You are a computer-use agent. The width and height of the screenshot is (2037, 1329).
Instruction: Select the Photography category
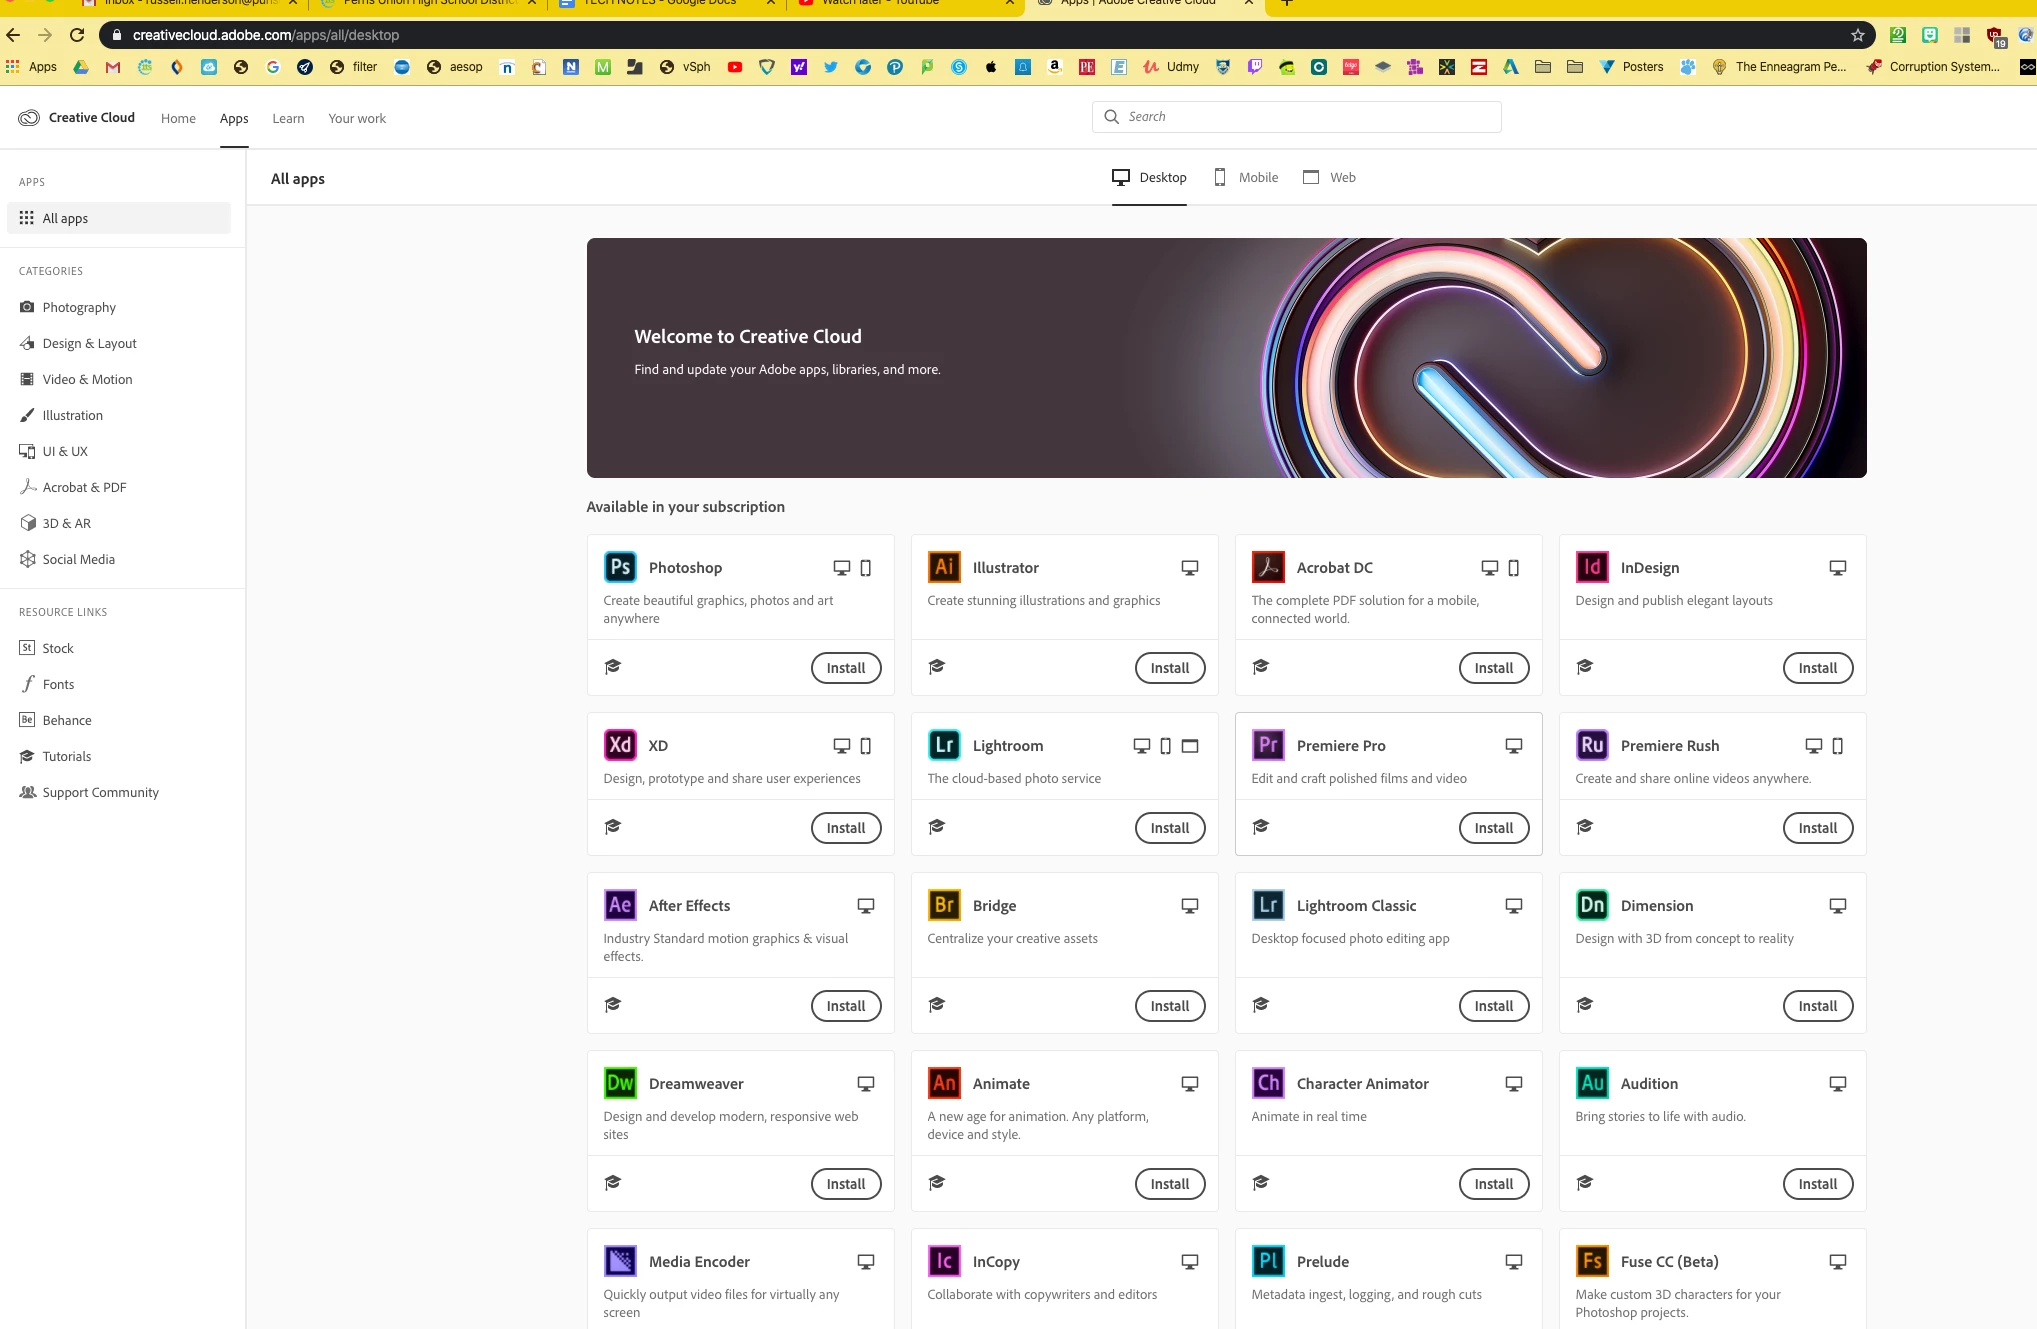[x=79, y=307]
